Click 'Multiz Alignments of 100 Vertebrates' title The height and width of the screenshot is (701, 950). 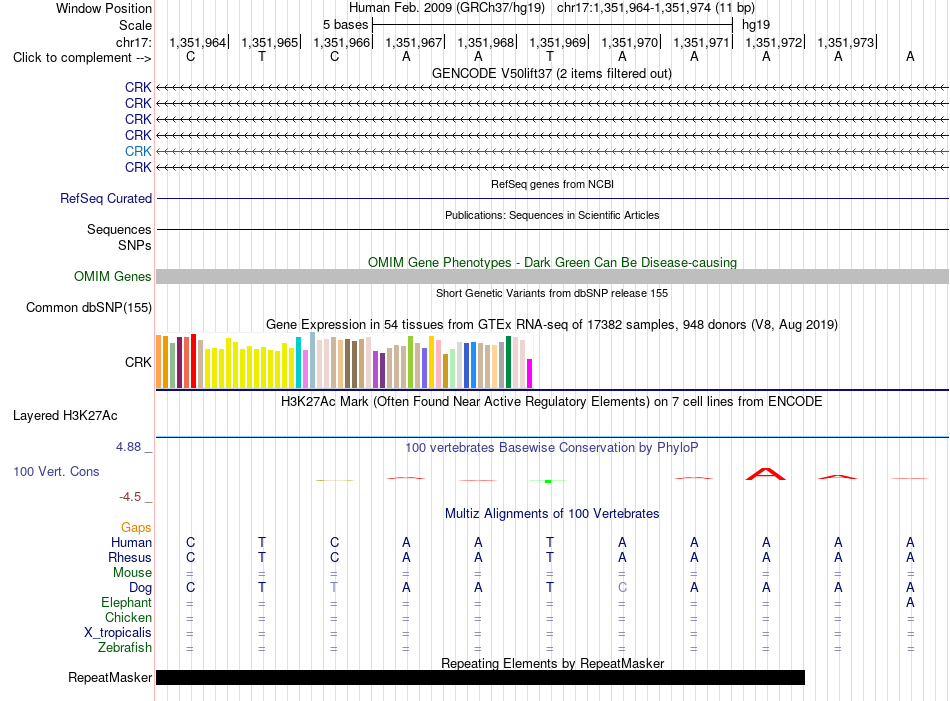(x=552, y=514)
